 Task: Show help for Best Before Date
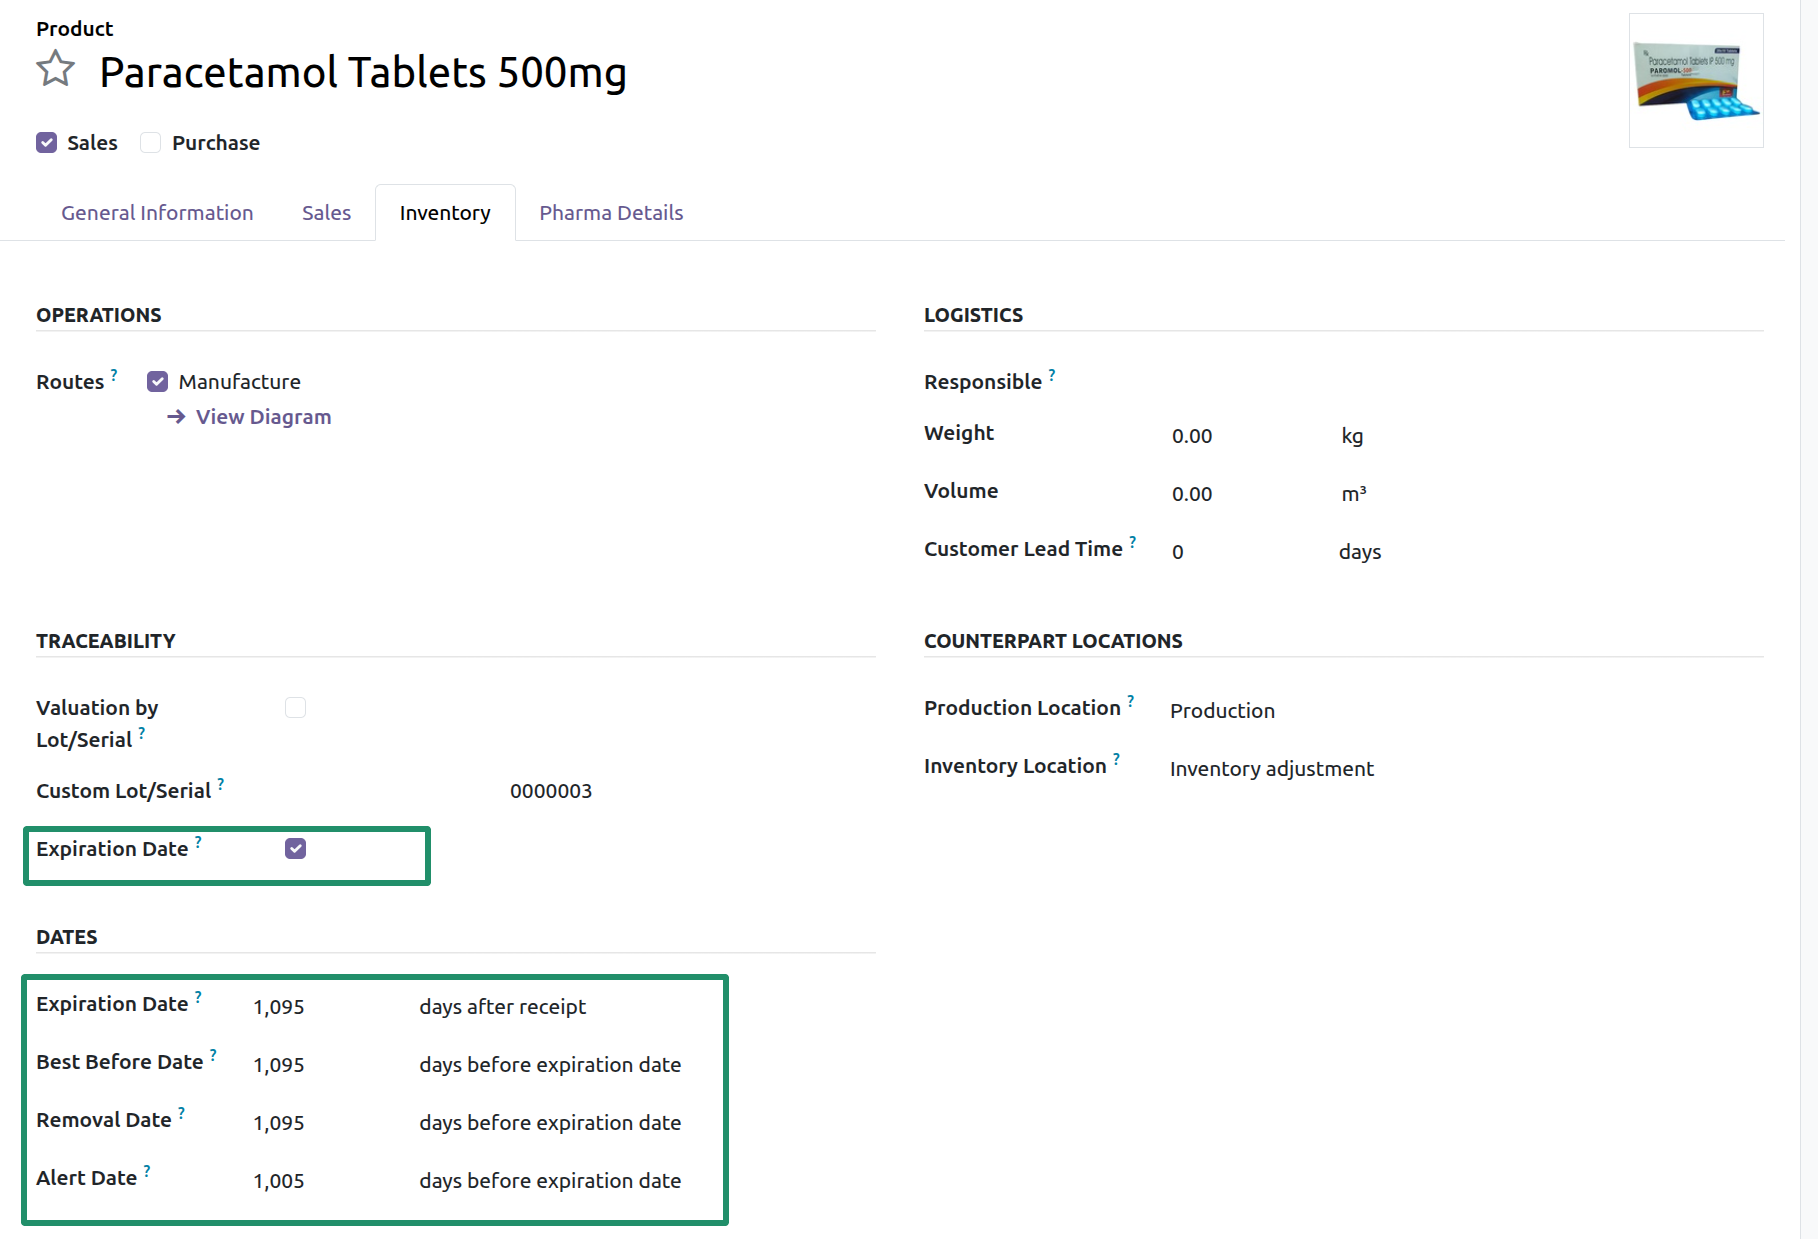pos(213,1055)
